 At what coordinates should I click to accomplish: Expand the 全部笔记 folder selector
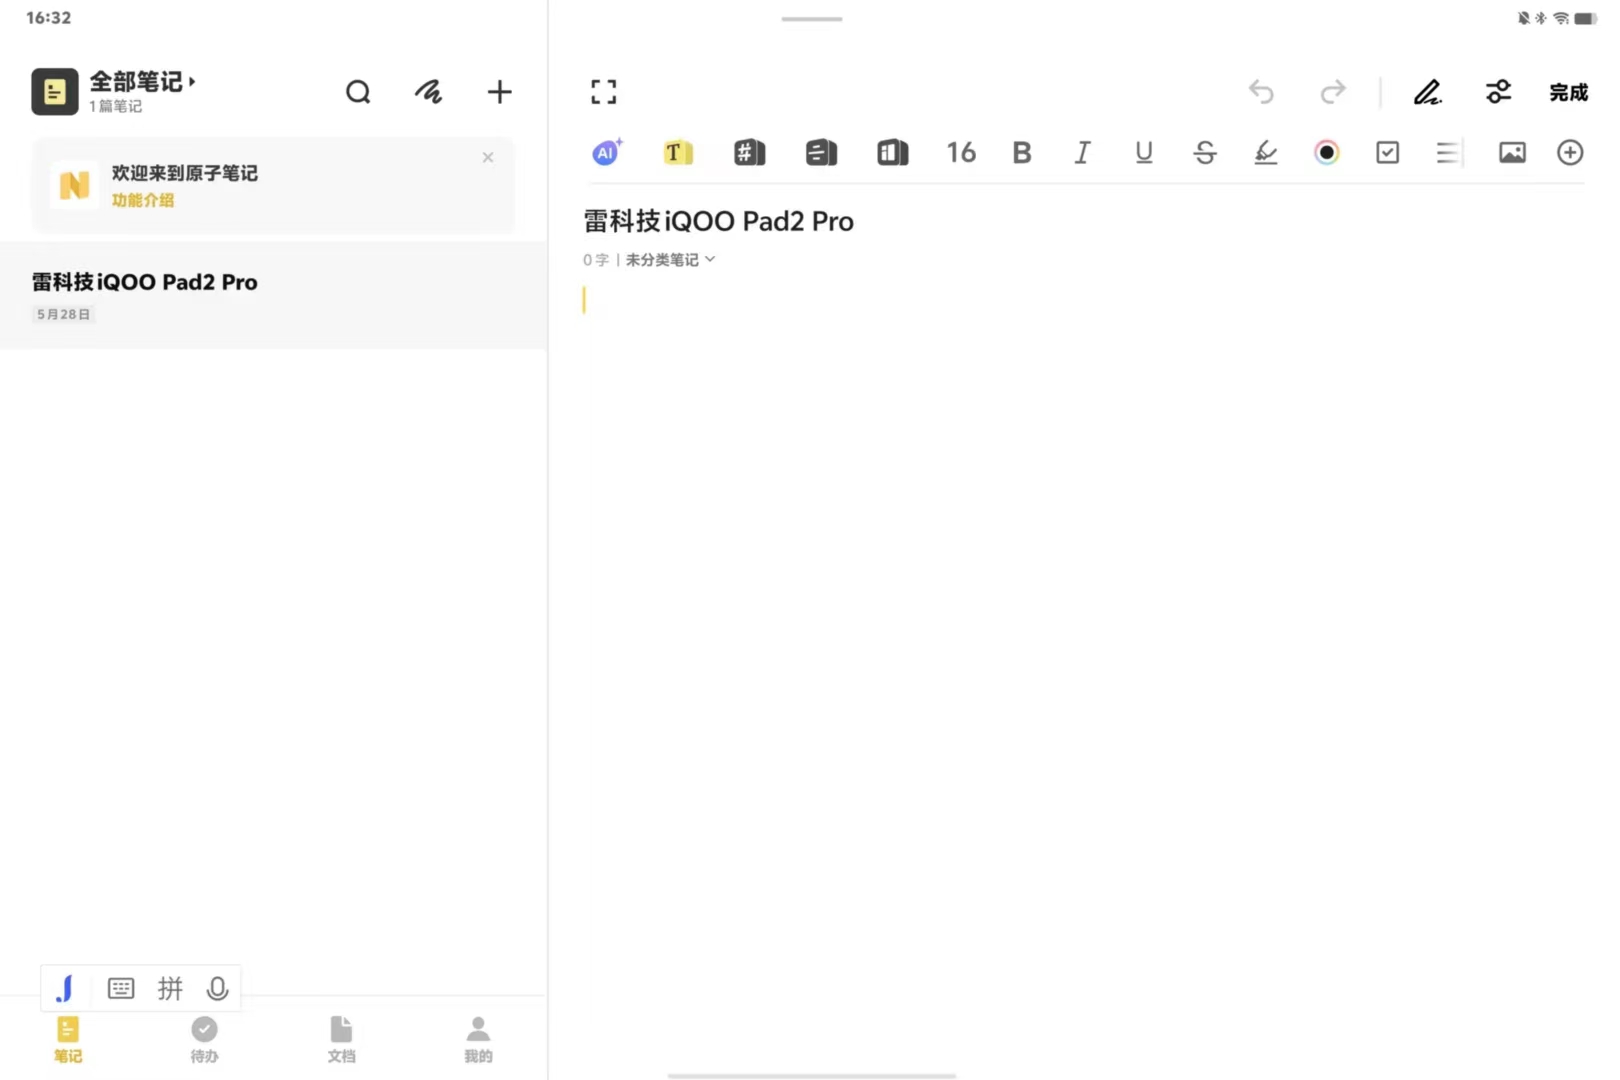(142, 81)
